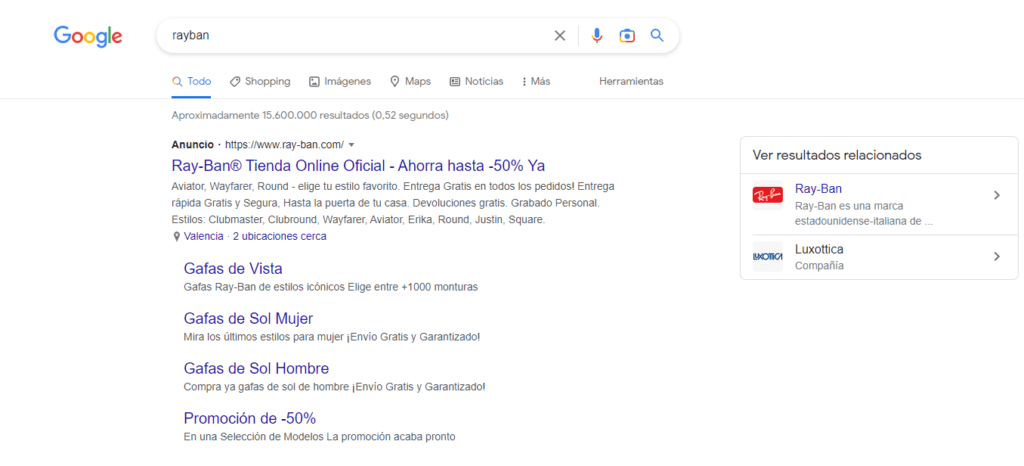Click the Compañía label under Luxottica

[819, 266]
